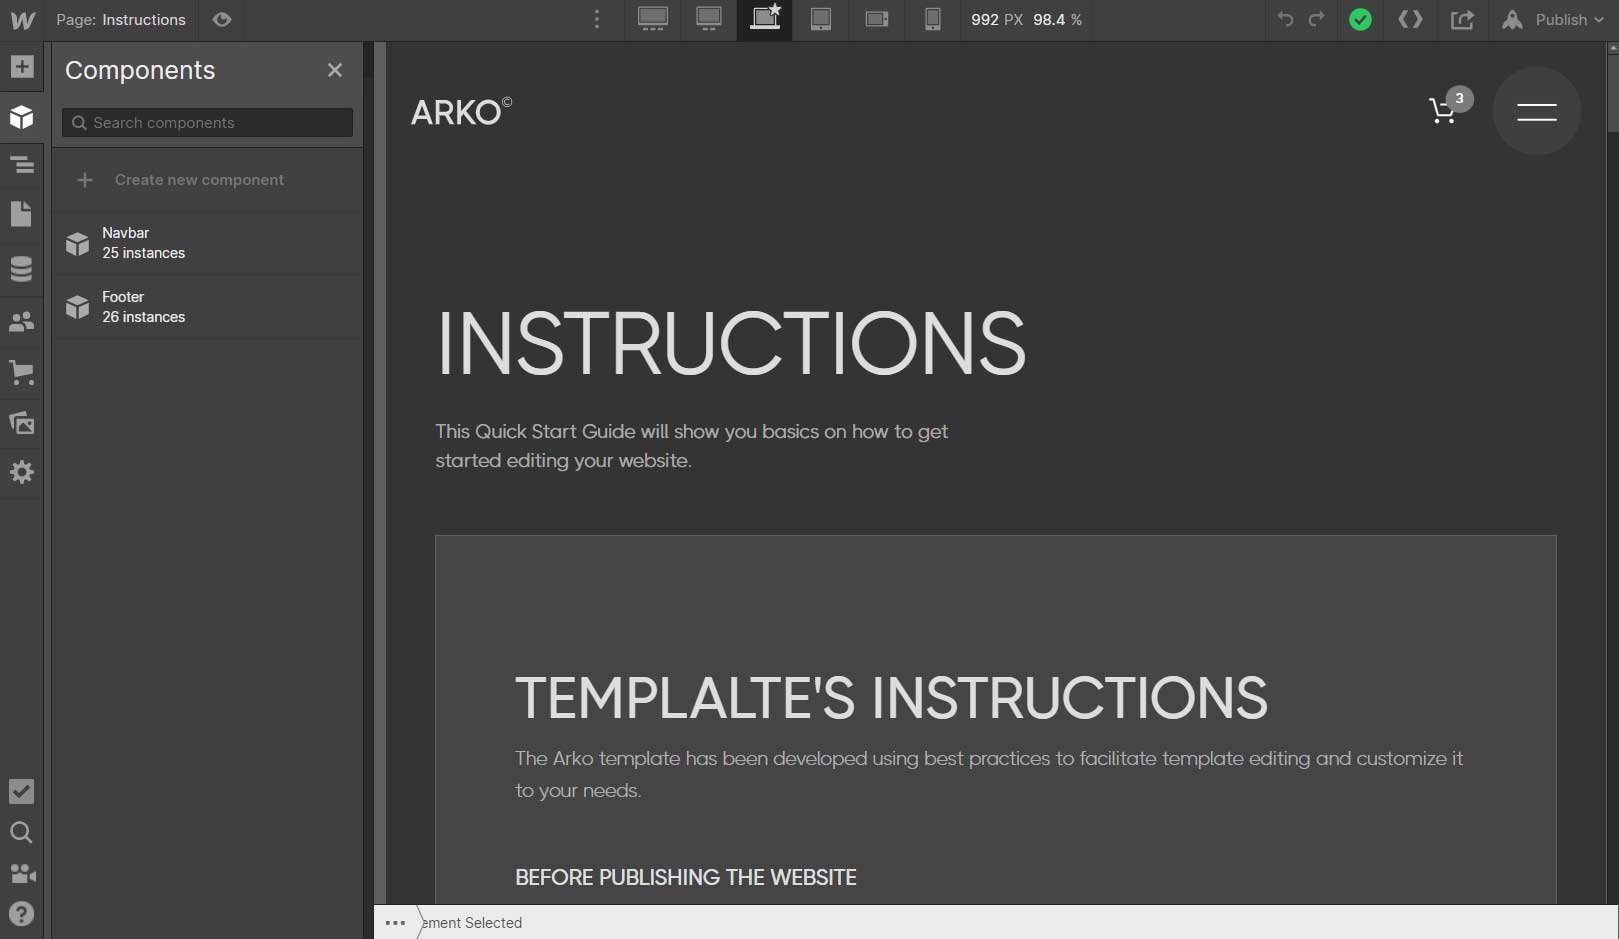1619x939 pixels.
Task: Open the bottom bar ellipsis menu
Action: 395,923
